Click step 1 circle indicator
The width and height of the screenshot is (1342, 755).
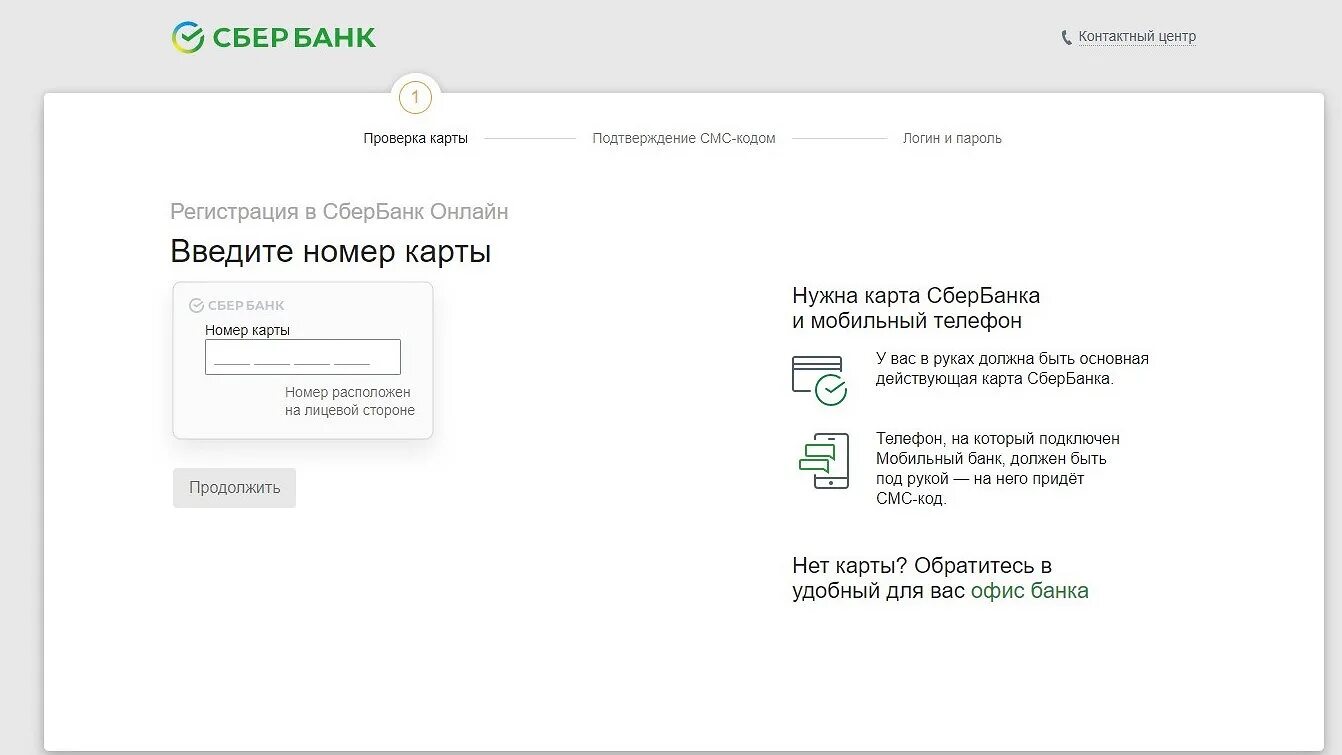coord(415,98)
